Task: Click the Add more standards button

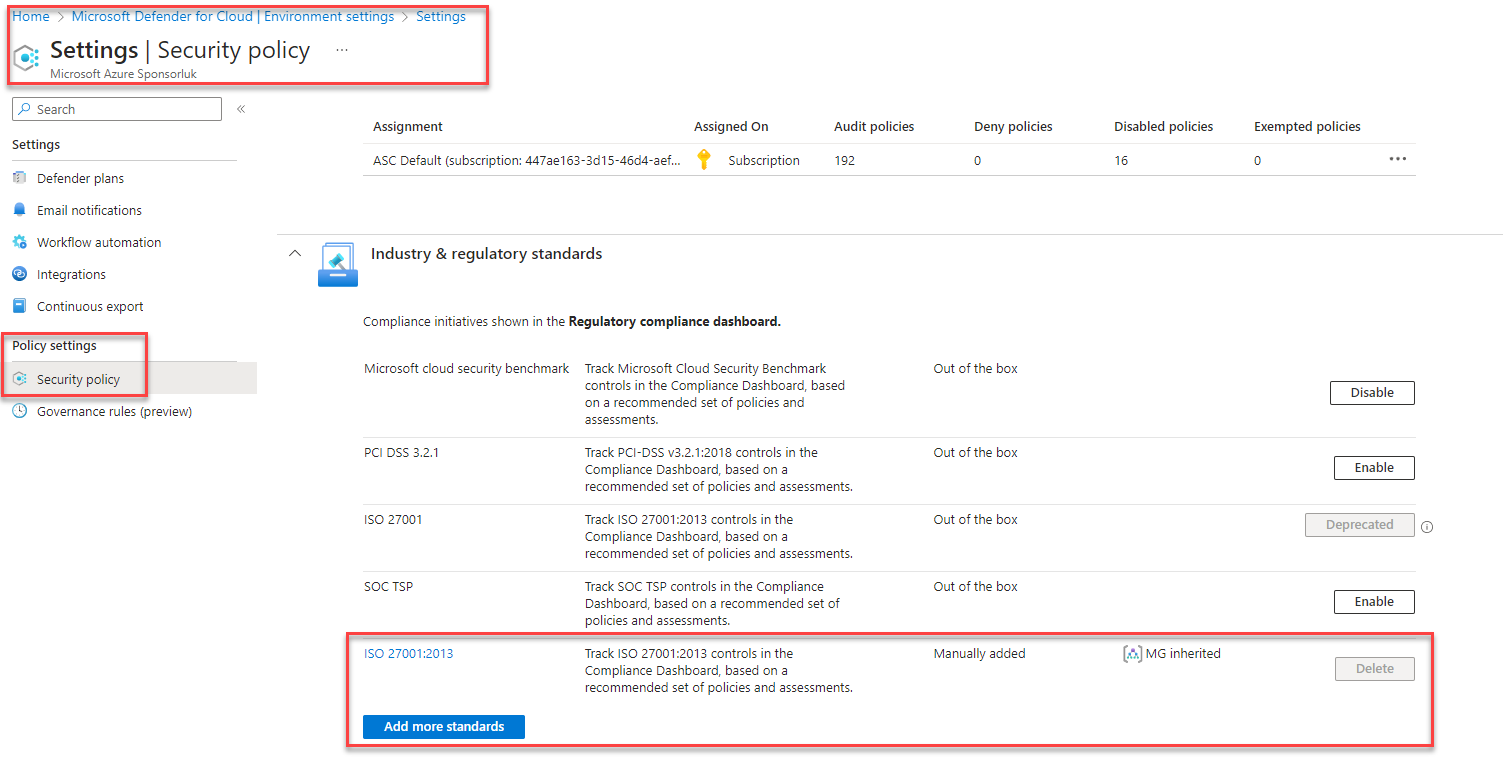Action: (x=443, y=727)
